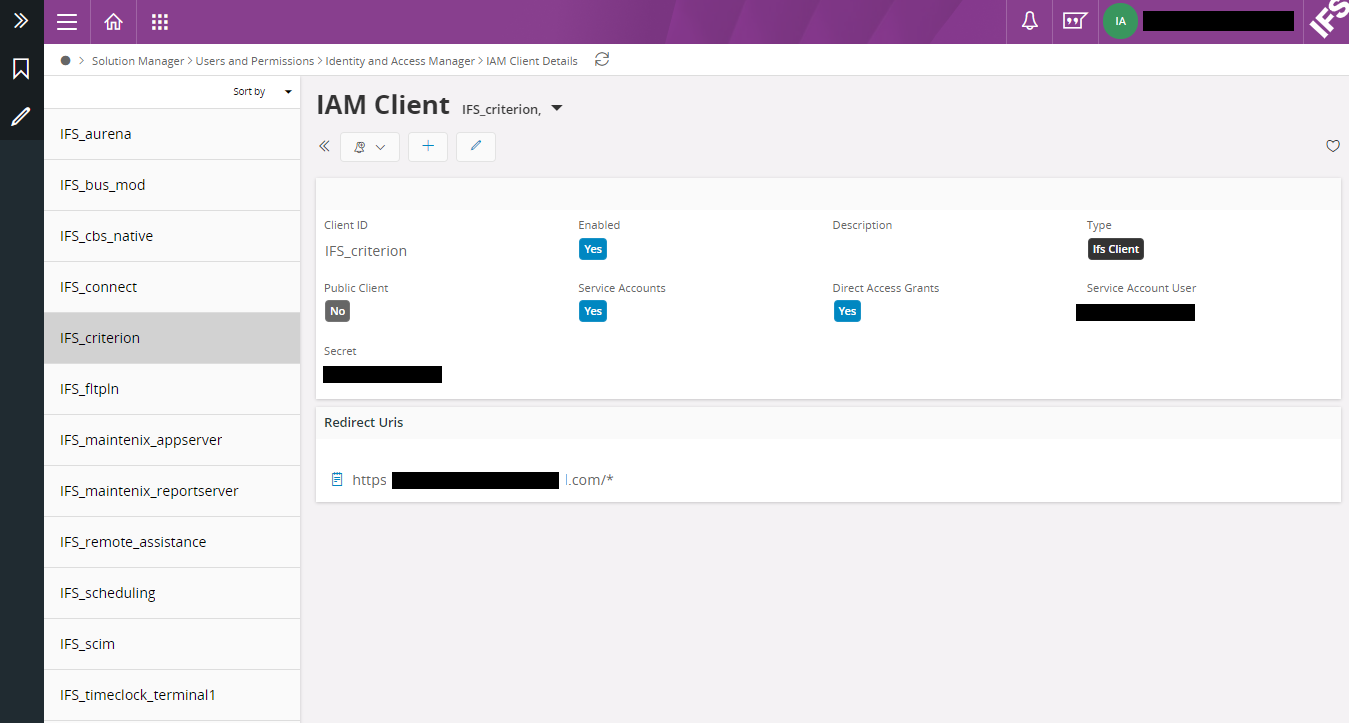Screen dimensions: 1349x723
Task: Select IFS_remote_assistance in the list
Action: (x=172, y=542)
